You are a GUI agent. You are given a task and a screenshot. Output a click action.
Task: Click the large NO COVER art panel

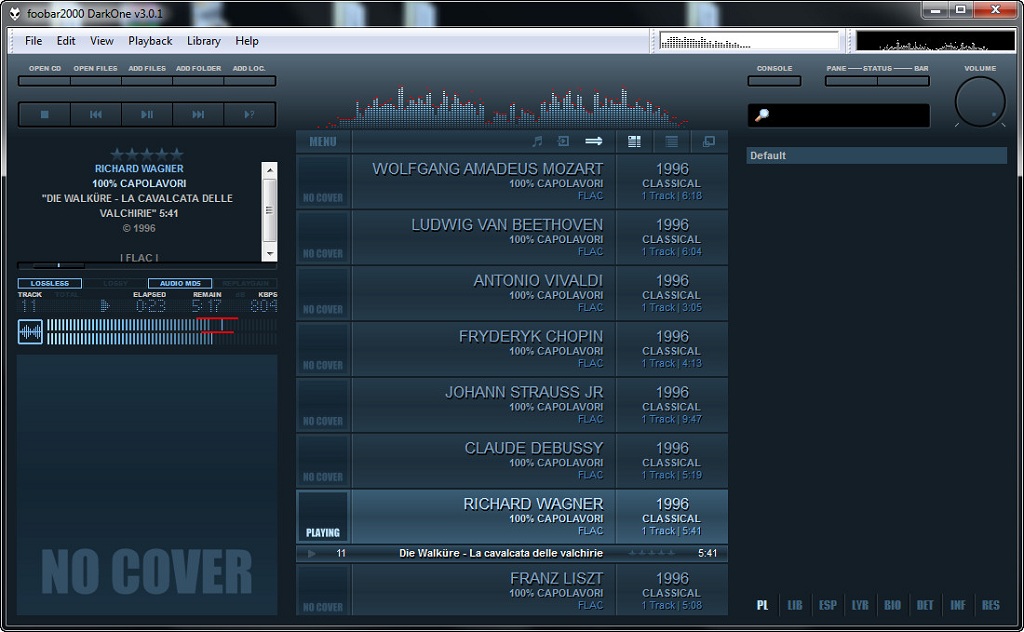tap(147, 485)
